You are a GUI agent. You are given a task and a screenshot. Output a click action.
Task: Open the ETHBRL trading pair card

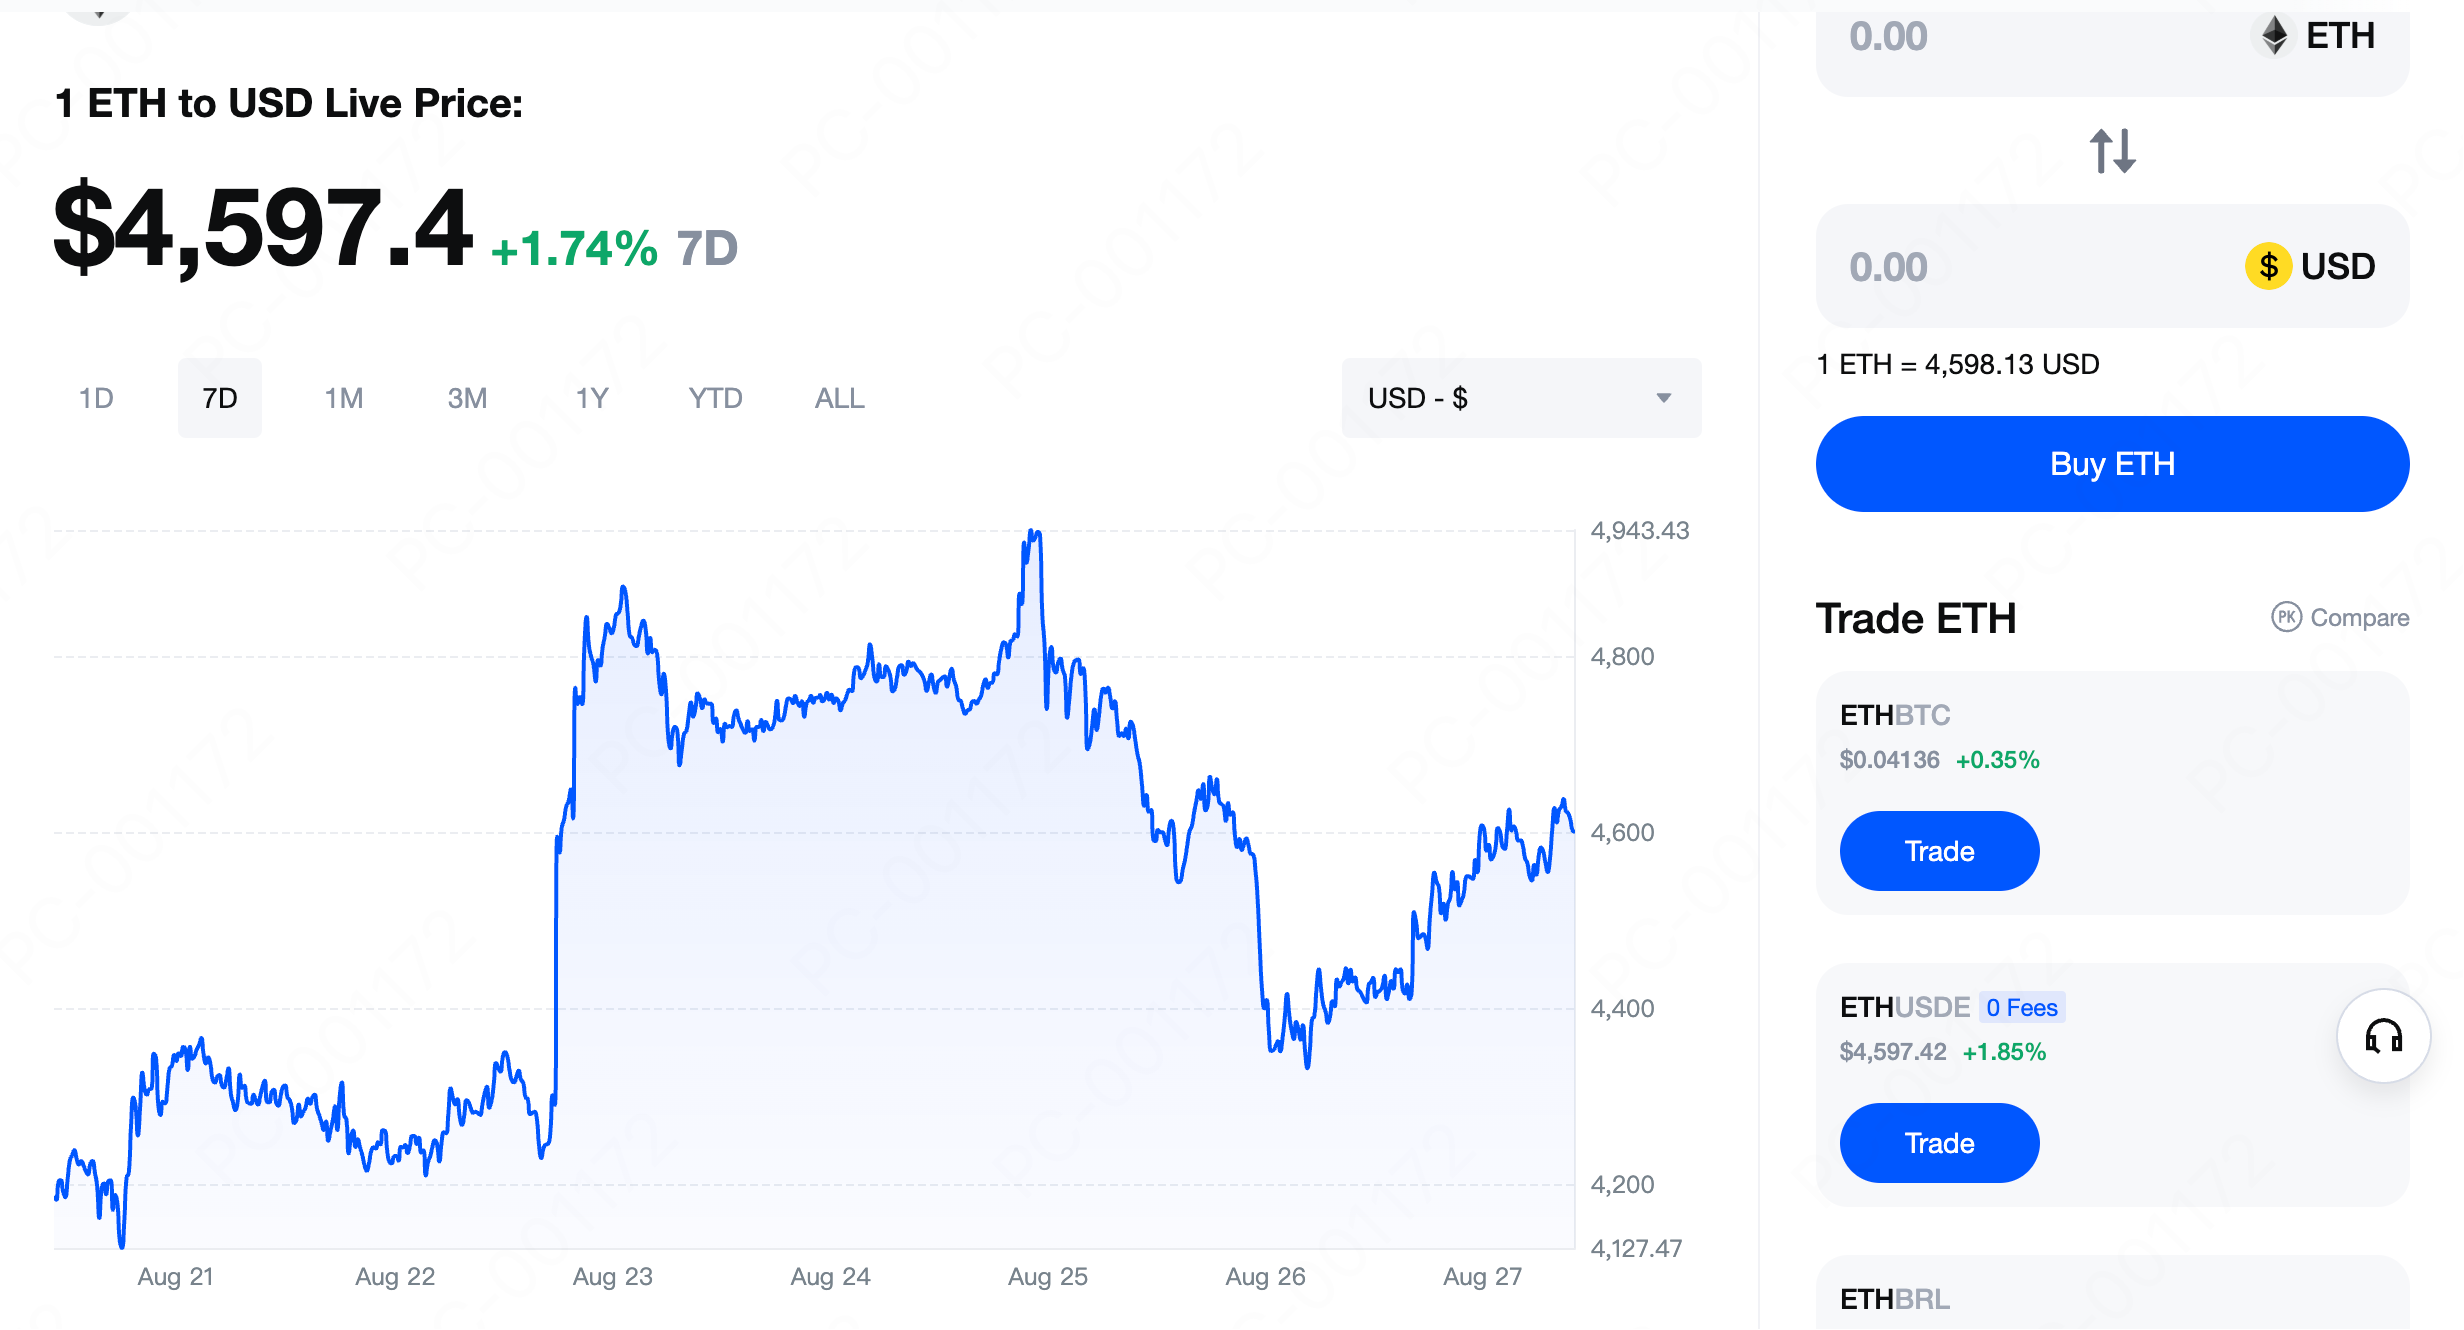click(x=2110, y=1298)
